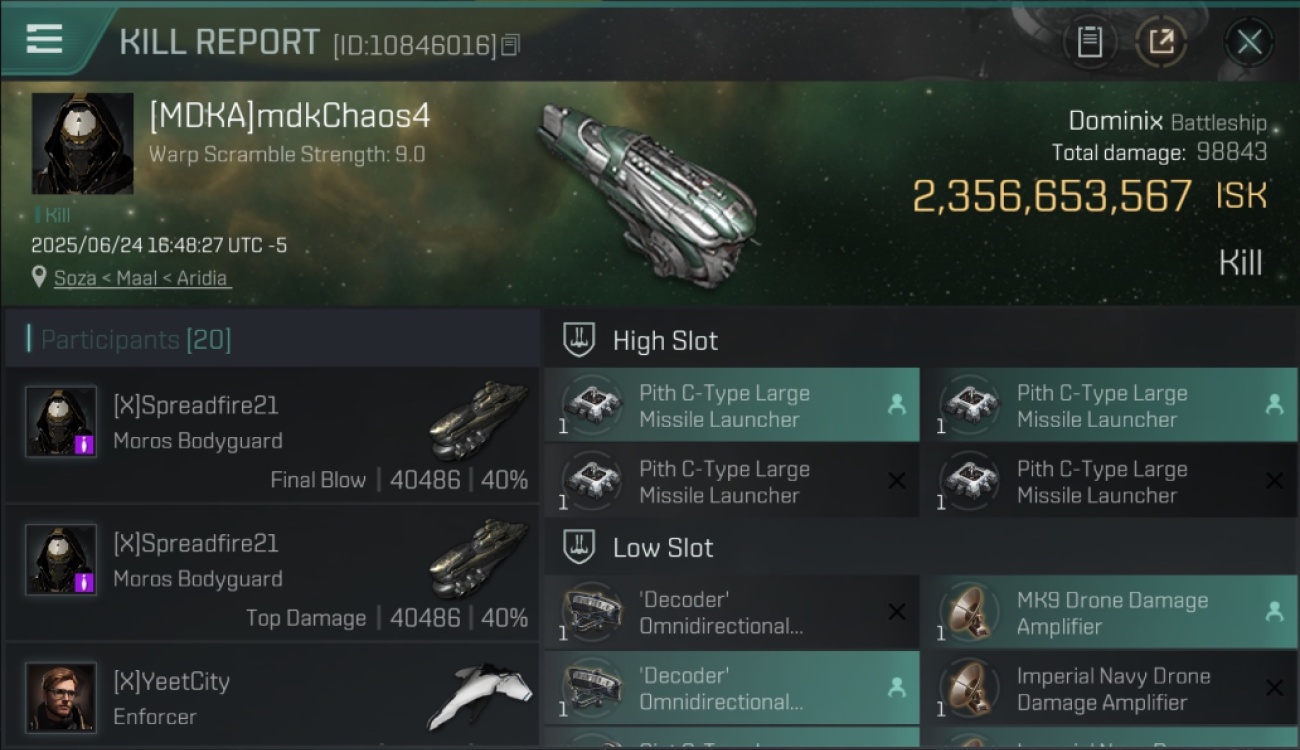View mdkChaos4 pilot portrait
This screenshot has height=750, width=1300.
pos(82,143)
